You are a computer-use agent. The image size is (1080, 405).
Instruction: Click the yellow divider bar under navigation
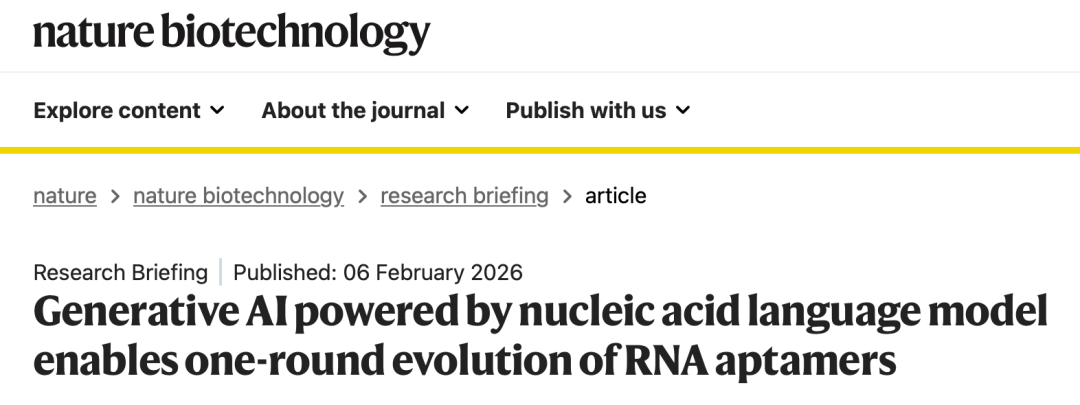540,151
